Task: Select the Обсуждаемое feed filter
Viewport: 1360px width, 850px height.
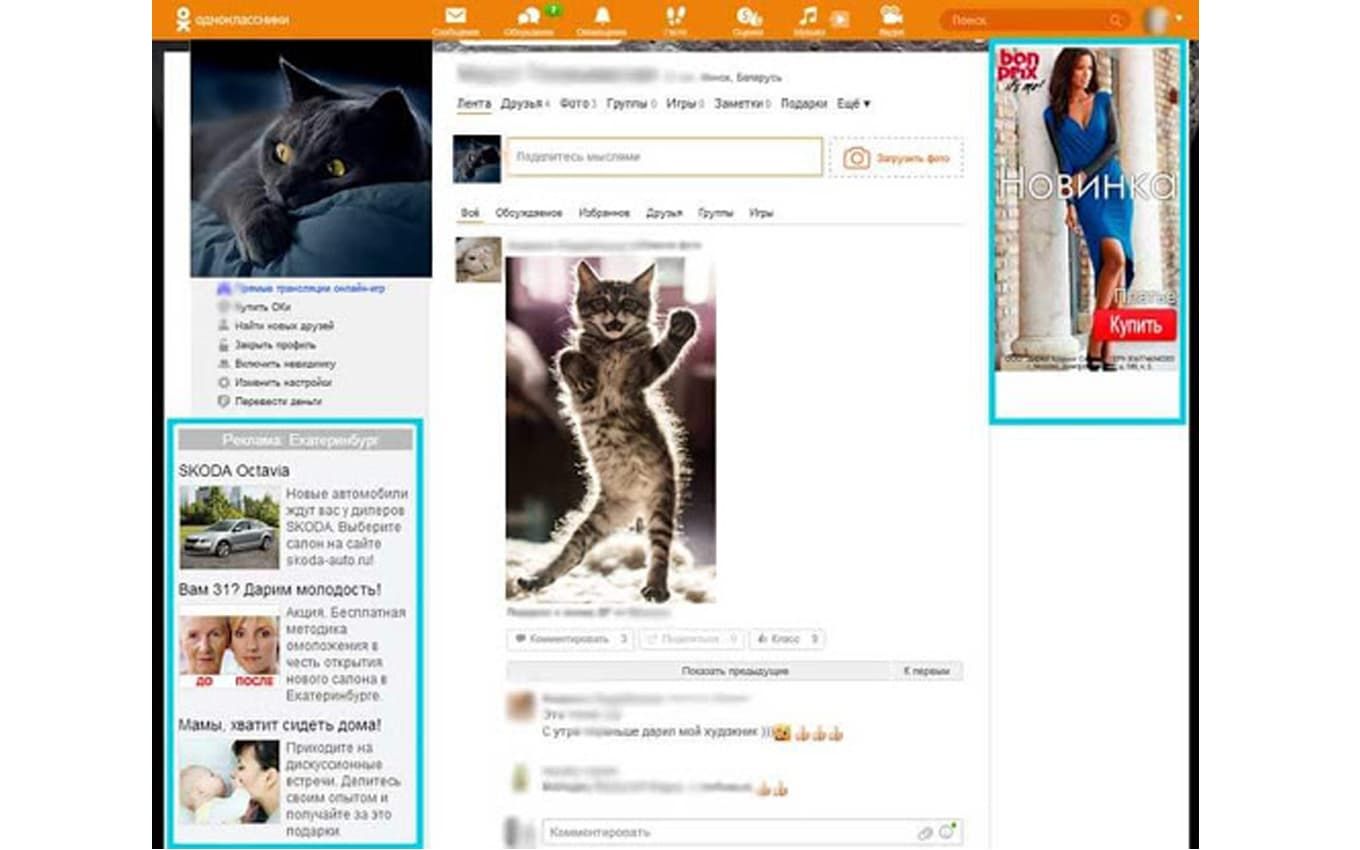Action: 529,213
